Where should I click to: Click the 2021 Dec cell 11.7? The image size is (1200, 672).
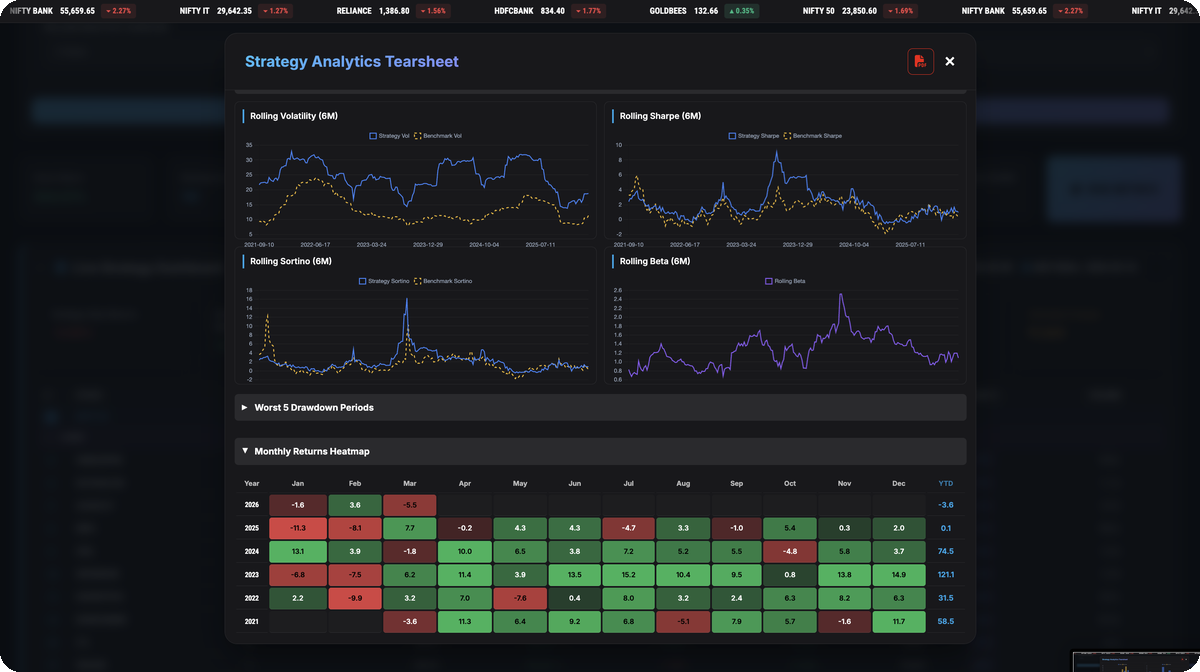(x=898, y=621)
